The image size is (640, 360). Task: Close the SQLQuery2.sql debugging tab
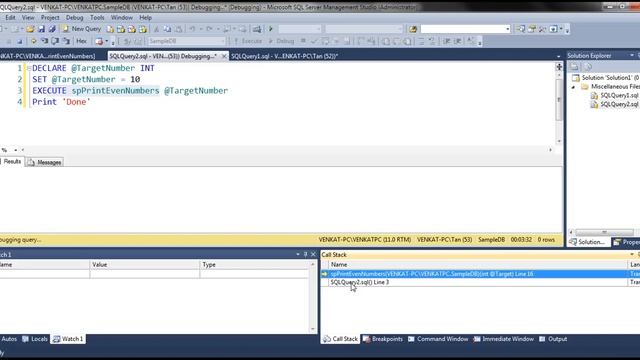point(224,56)
